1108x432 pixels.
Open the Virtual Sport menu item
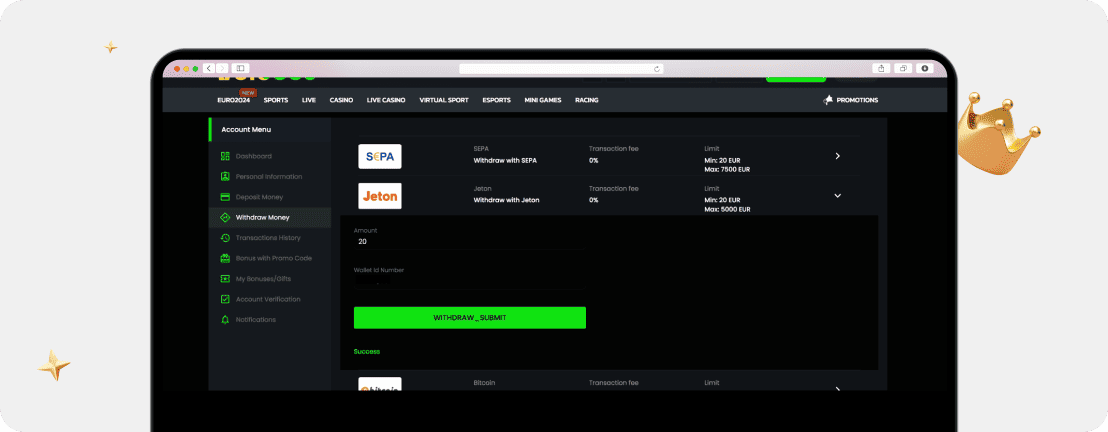point(443,100)
